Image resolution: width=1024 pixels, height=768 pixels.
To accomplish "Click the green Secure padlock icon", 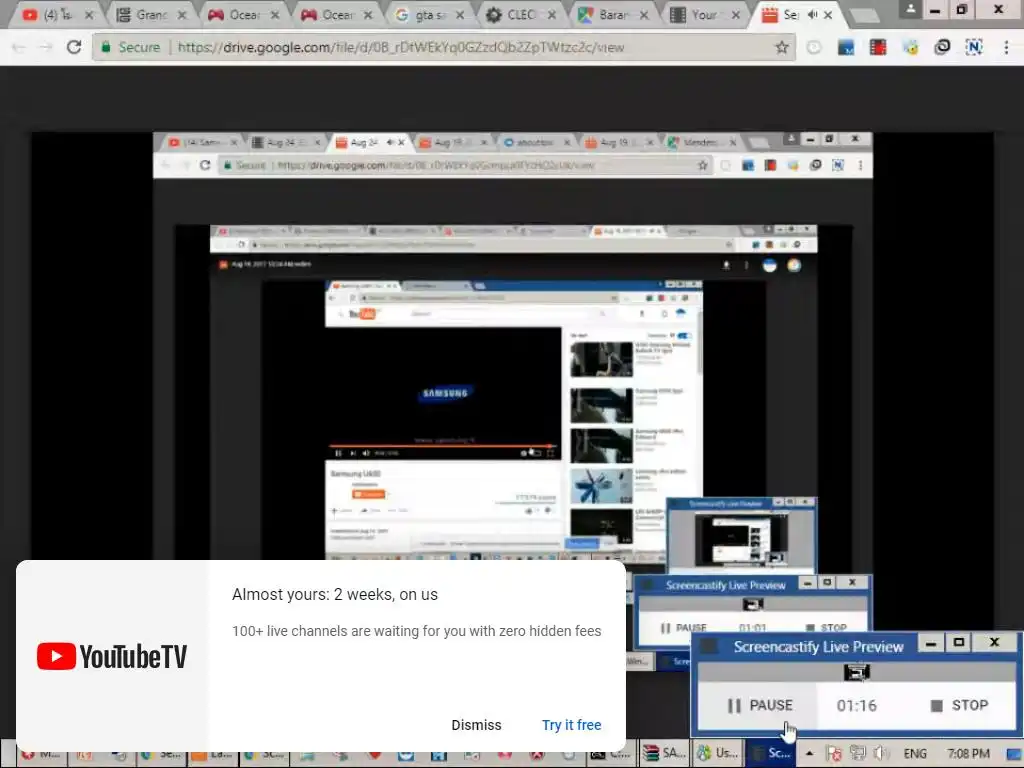I will coord(106,47).
